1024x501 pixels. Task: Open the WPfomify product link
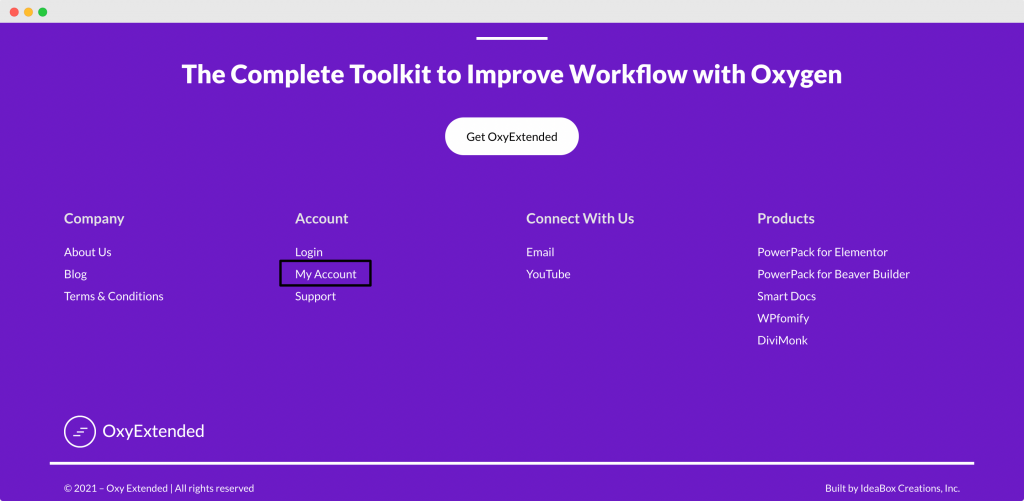[x=784, y=319]
